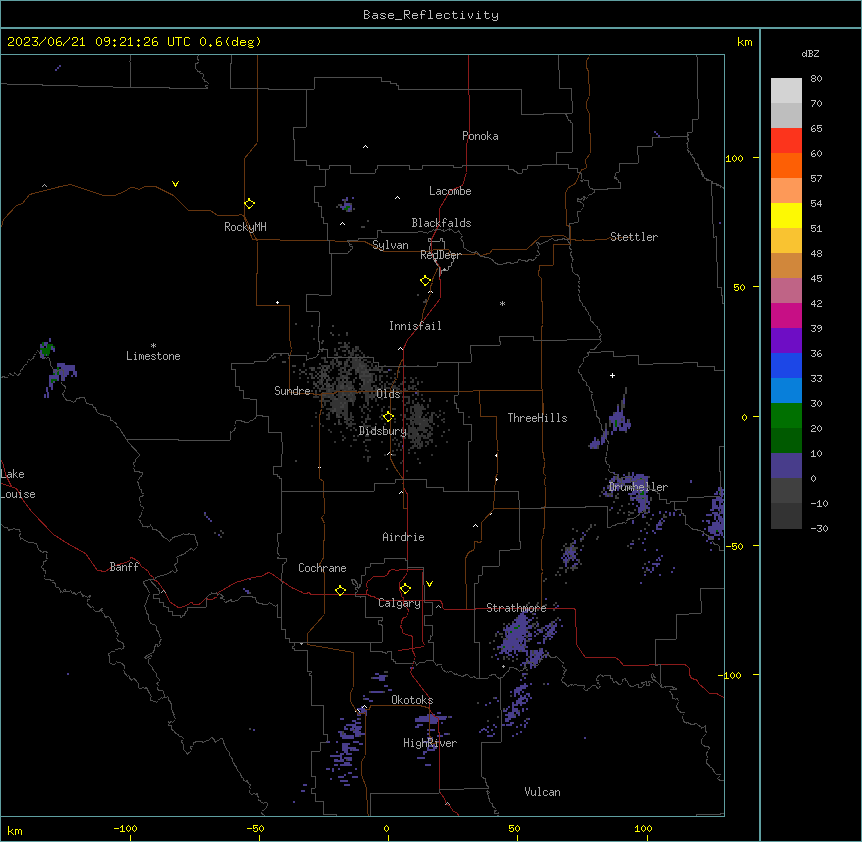862x842 pixels.
Task: Click the magenta 39-42 dBZ legend swatch
Action: click(786, 315)
